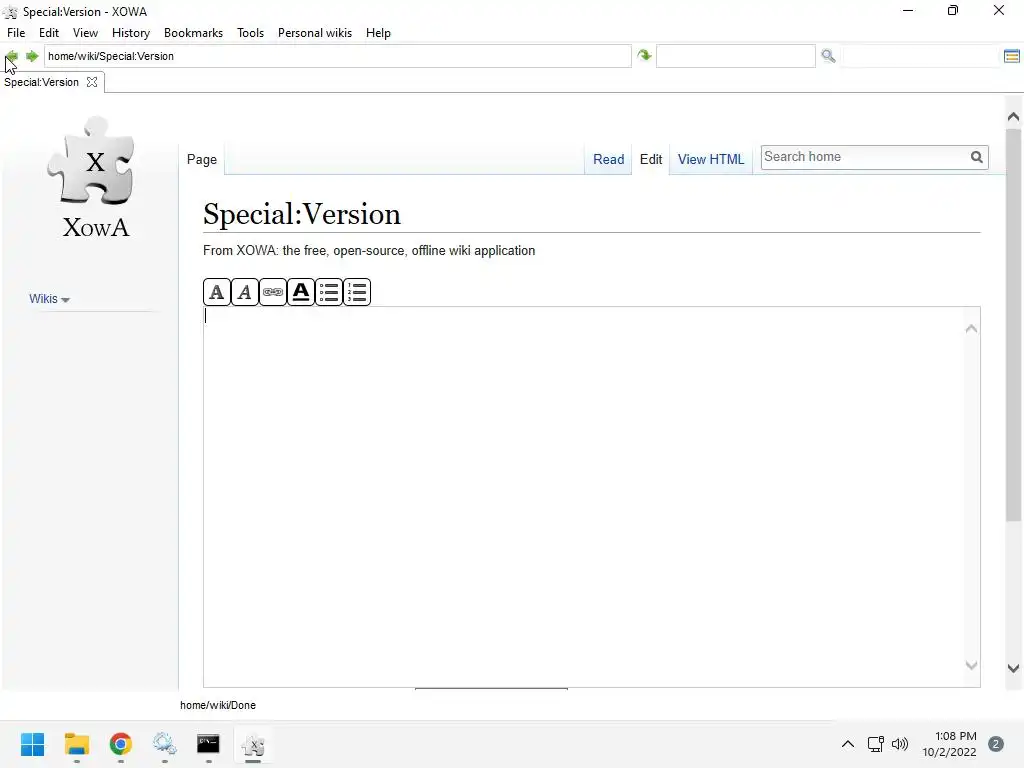
Task: Click the Special:Version page heading
Action: pos(302,214)
